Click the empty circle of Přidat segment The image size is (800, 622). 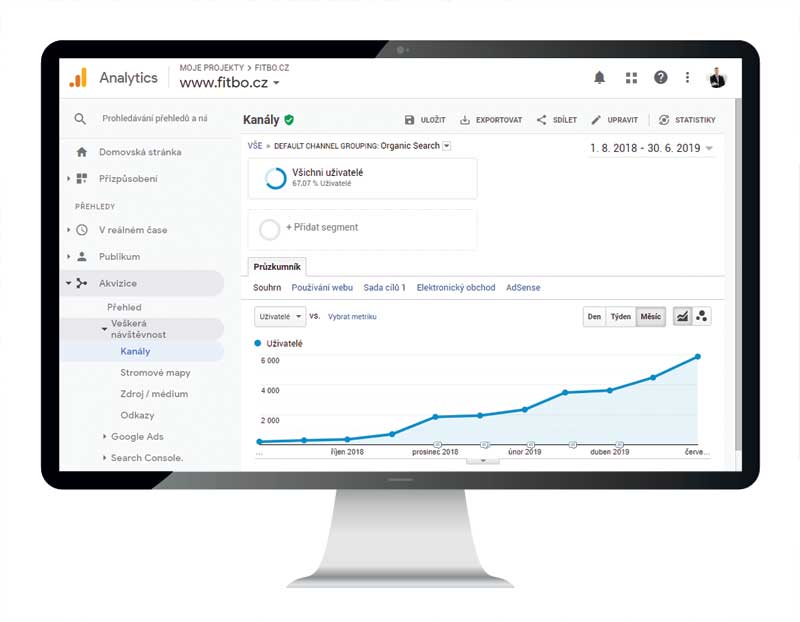(269, 230)
